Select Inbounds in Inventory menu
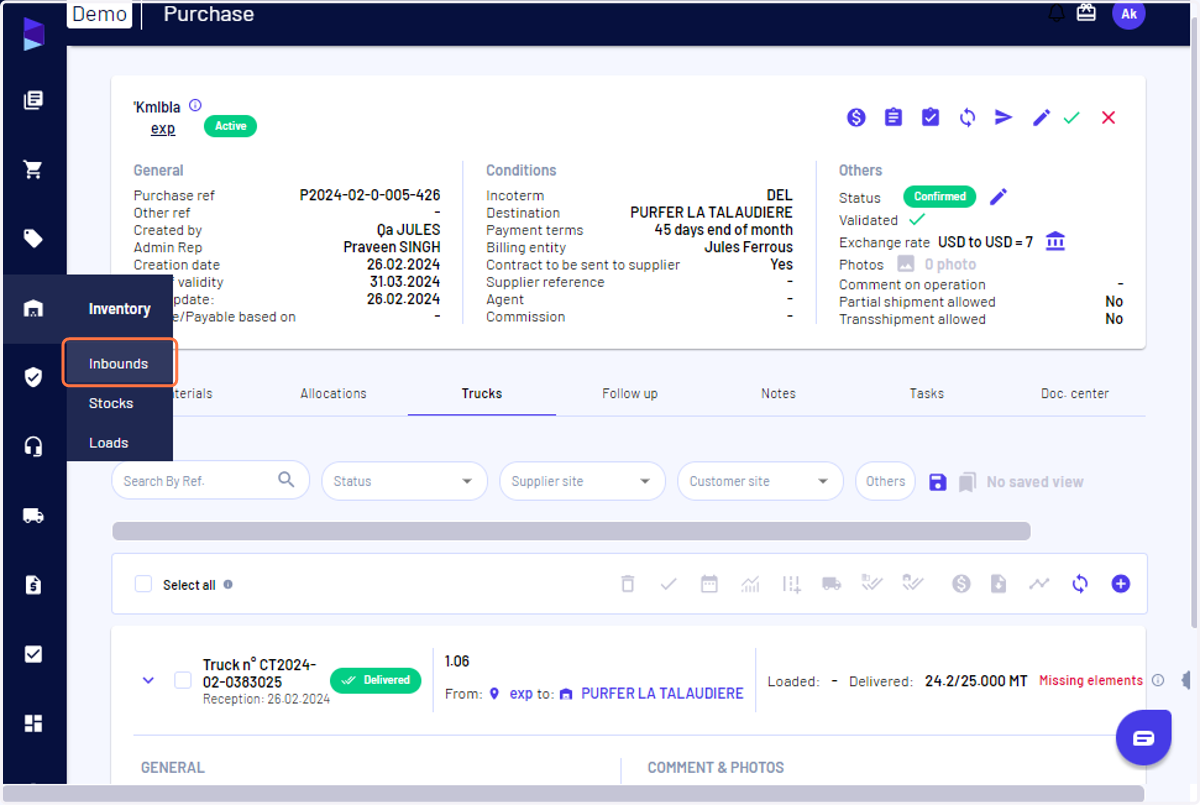 point(118,363)
